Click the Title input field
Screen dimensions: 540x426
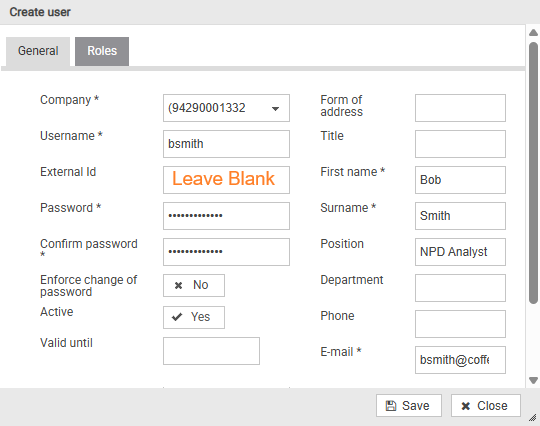point(460,144)
